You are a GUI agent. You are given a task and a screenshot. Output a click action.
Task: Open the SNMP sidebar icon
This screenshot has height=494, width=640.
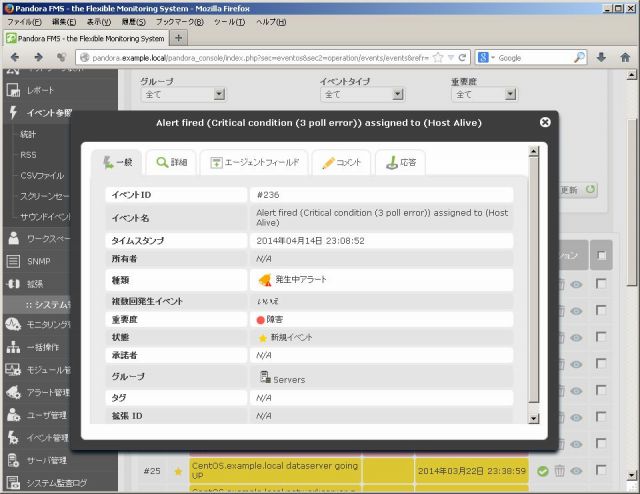(13, 261)
